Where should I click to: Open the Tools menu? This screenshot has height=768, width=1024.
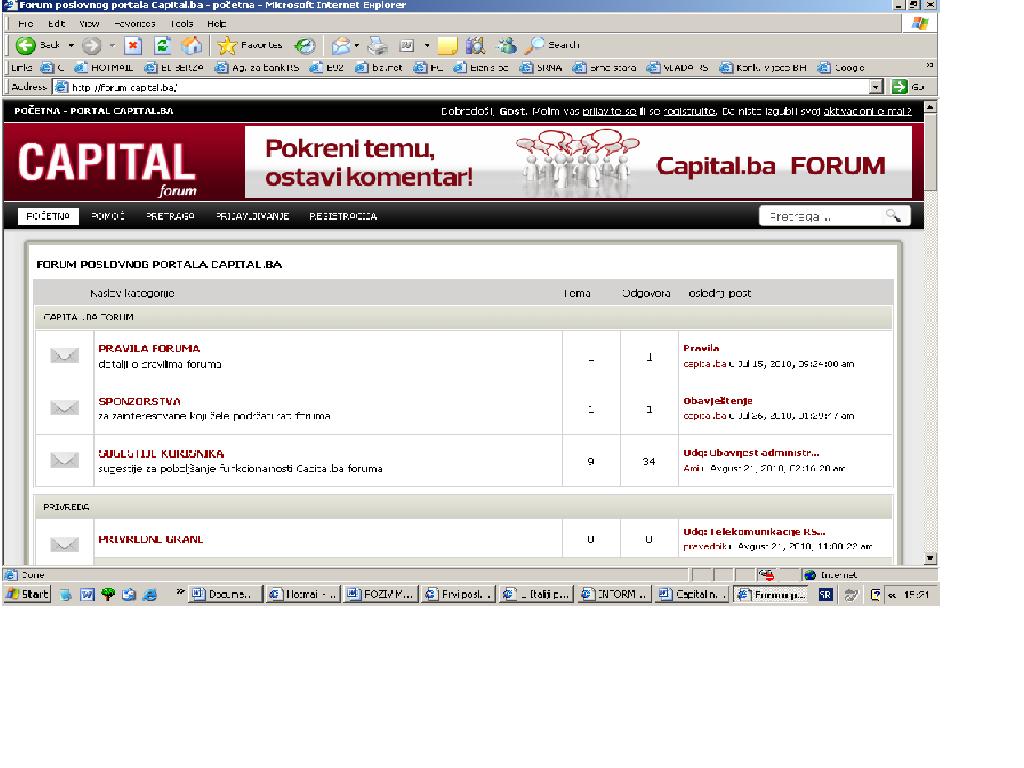[x=182, y=23]
